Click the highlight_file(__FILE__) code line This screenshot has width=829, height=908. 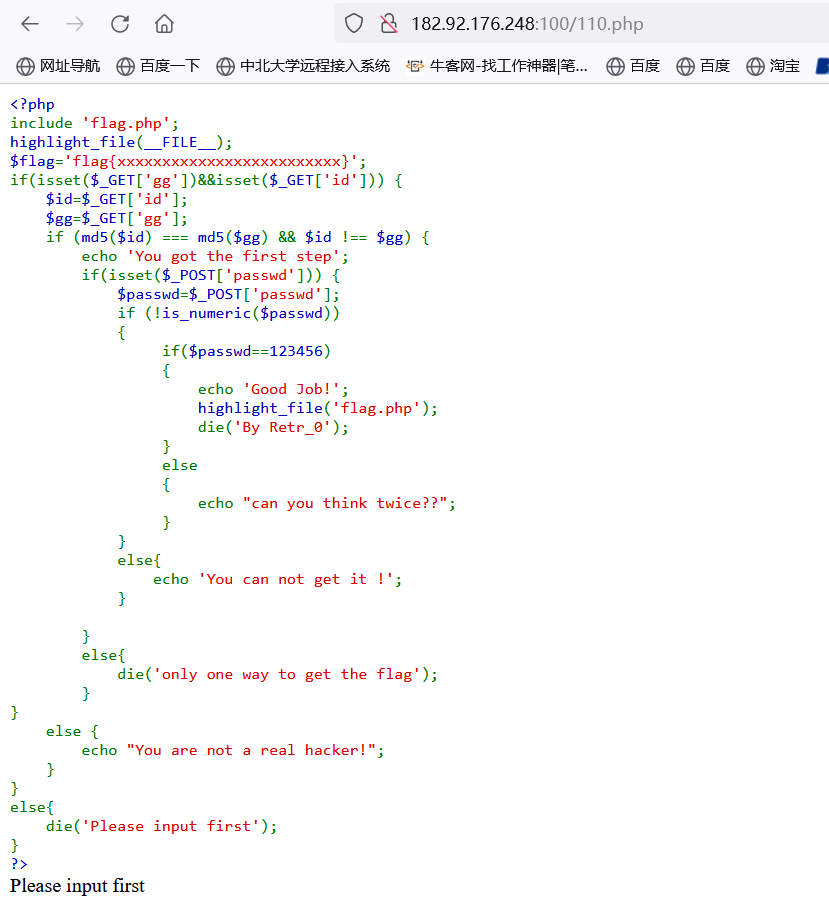tap(121, 142)
